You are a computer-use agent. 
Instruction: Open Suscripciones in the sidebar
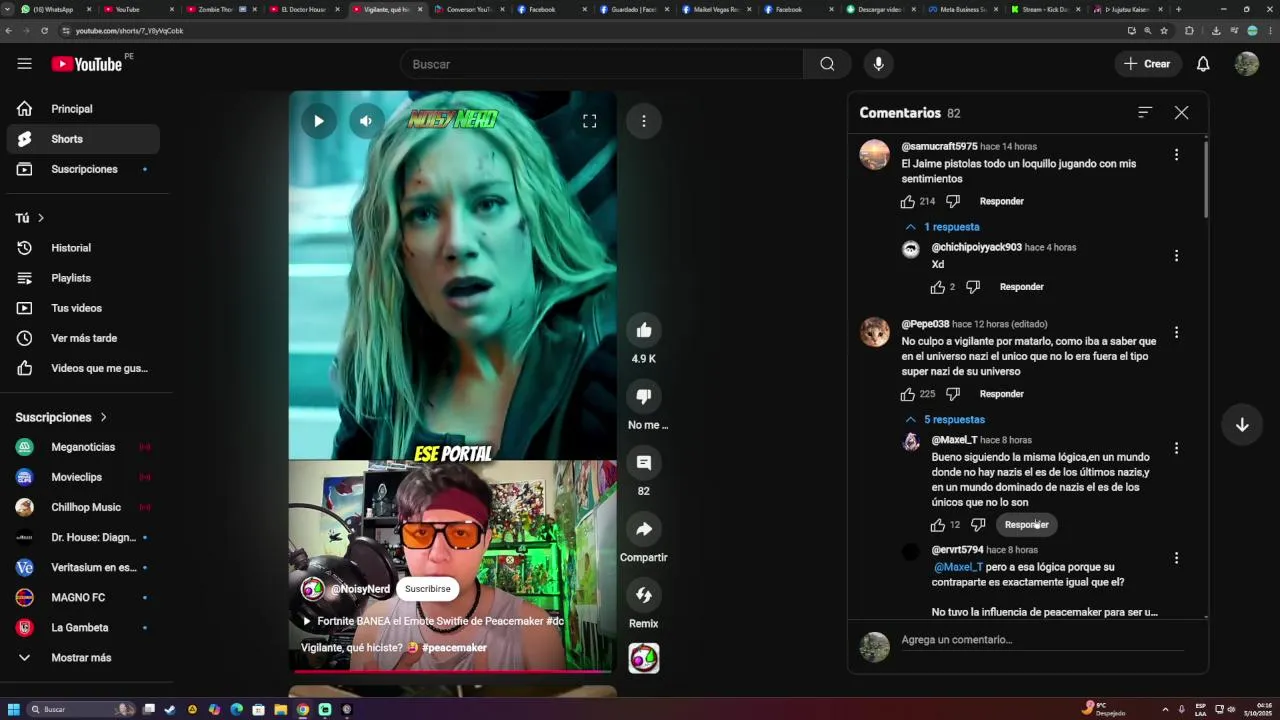pyautogui.click(x=83, y=169)
